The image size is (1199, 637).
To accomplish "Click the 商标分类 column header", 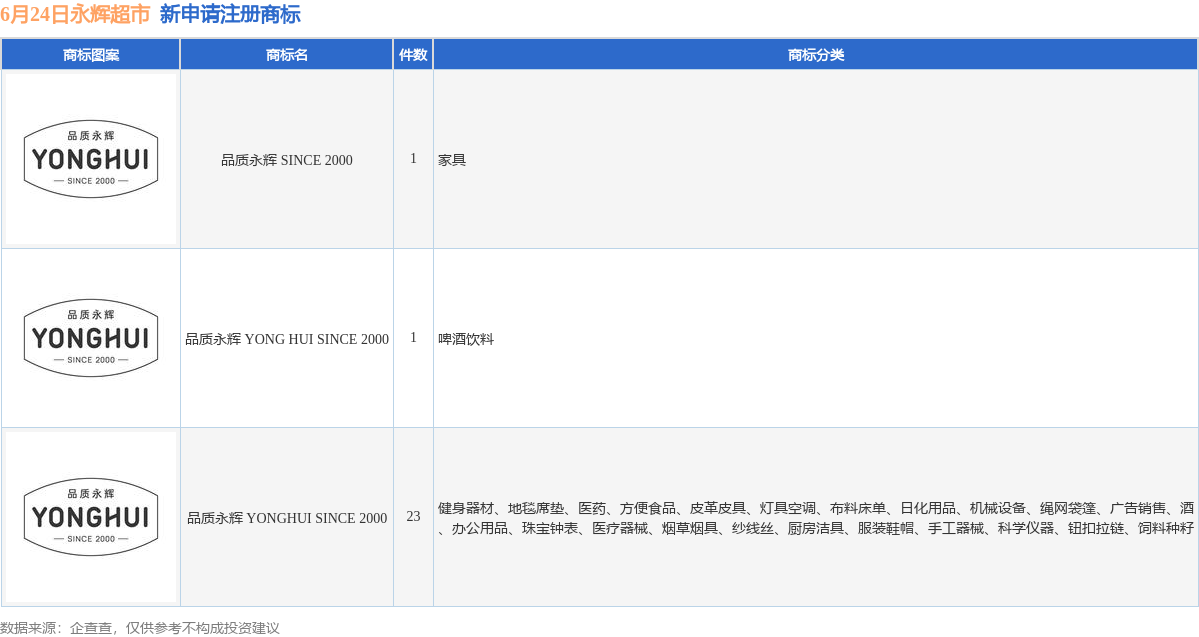I will [x=815, y=54].
